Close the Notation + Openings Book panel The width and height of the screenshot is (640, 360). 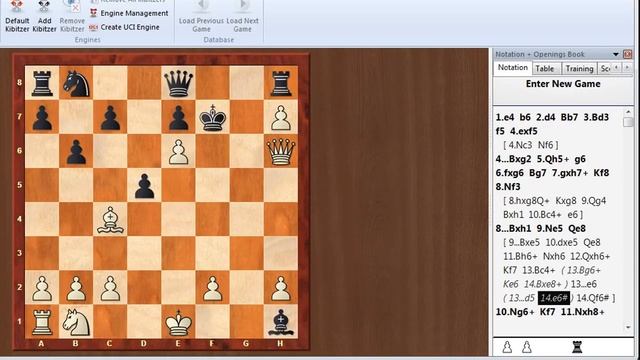click(627, 54)
